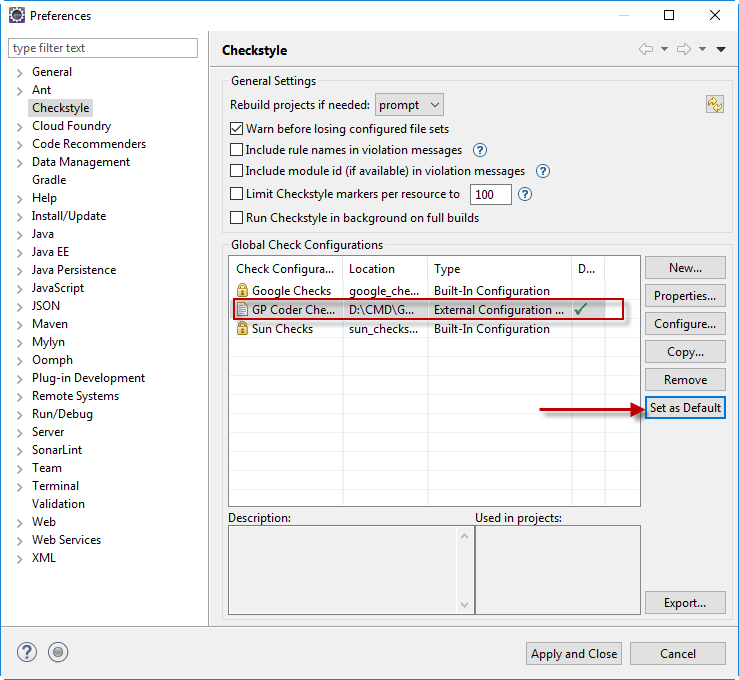Enable Include rule names in violation messages
This screenshot has height=680, width=739.
[237, 150]
